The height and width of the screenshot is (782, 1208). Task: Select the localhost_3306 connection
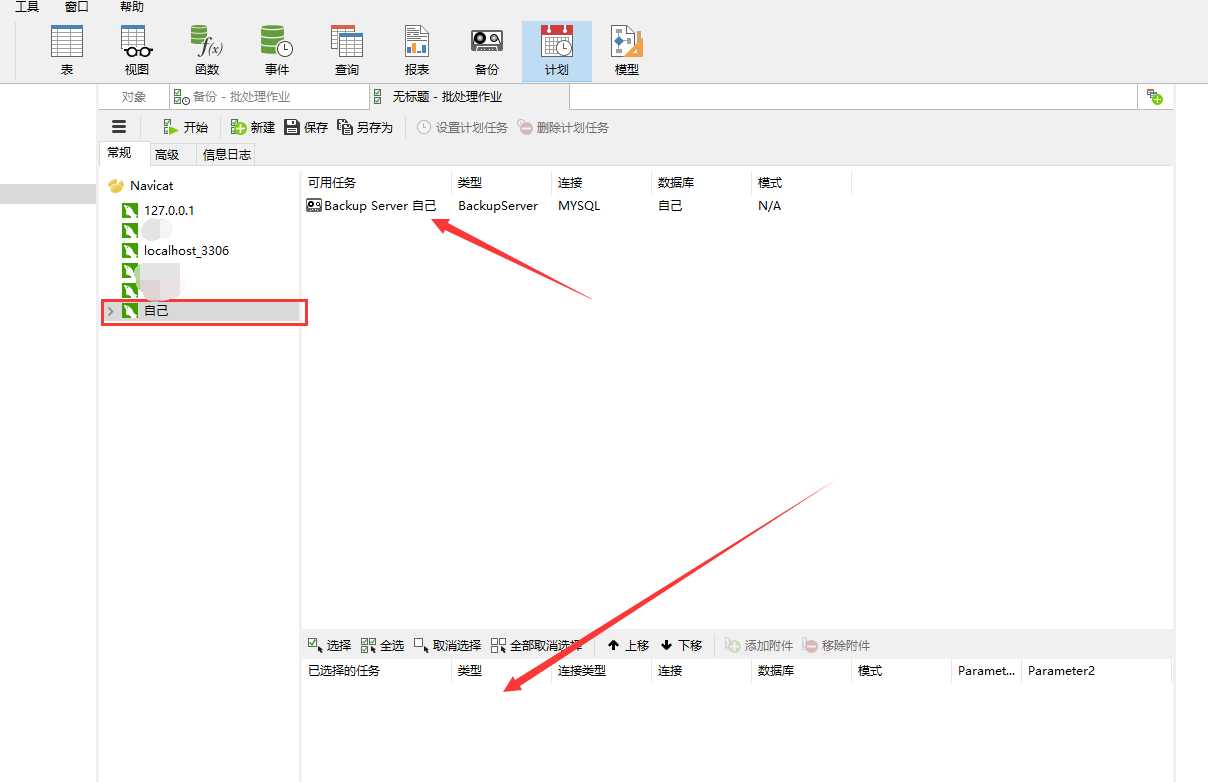(x=175, y=250)
